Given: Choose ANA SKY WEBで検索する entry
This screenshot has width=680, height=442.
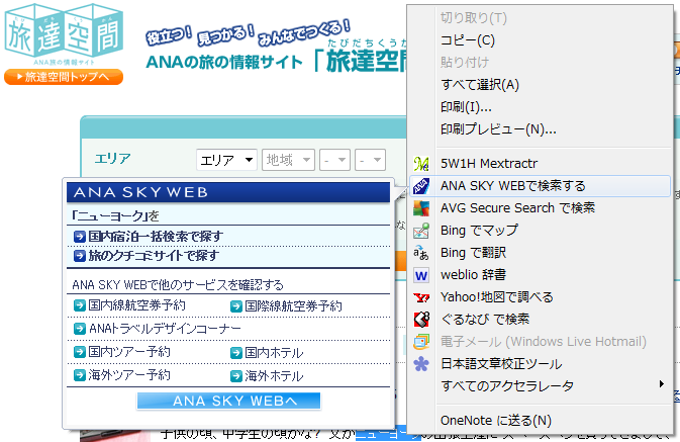Looking at the screenshot, I should tap(540, 186).
